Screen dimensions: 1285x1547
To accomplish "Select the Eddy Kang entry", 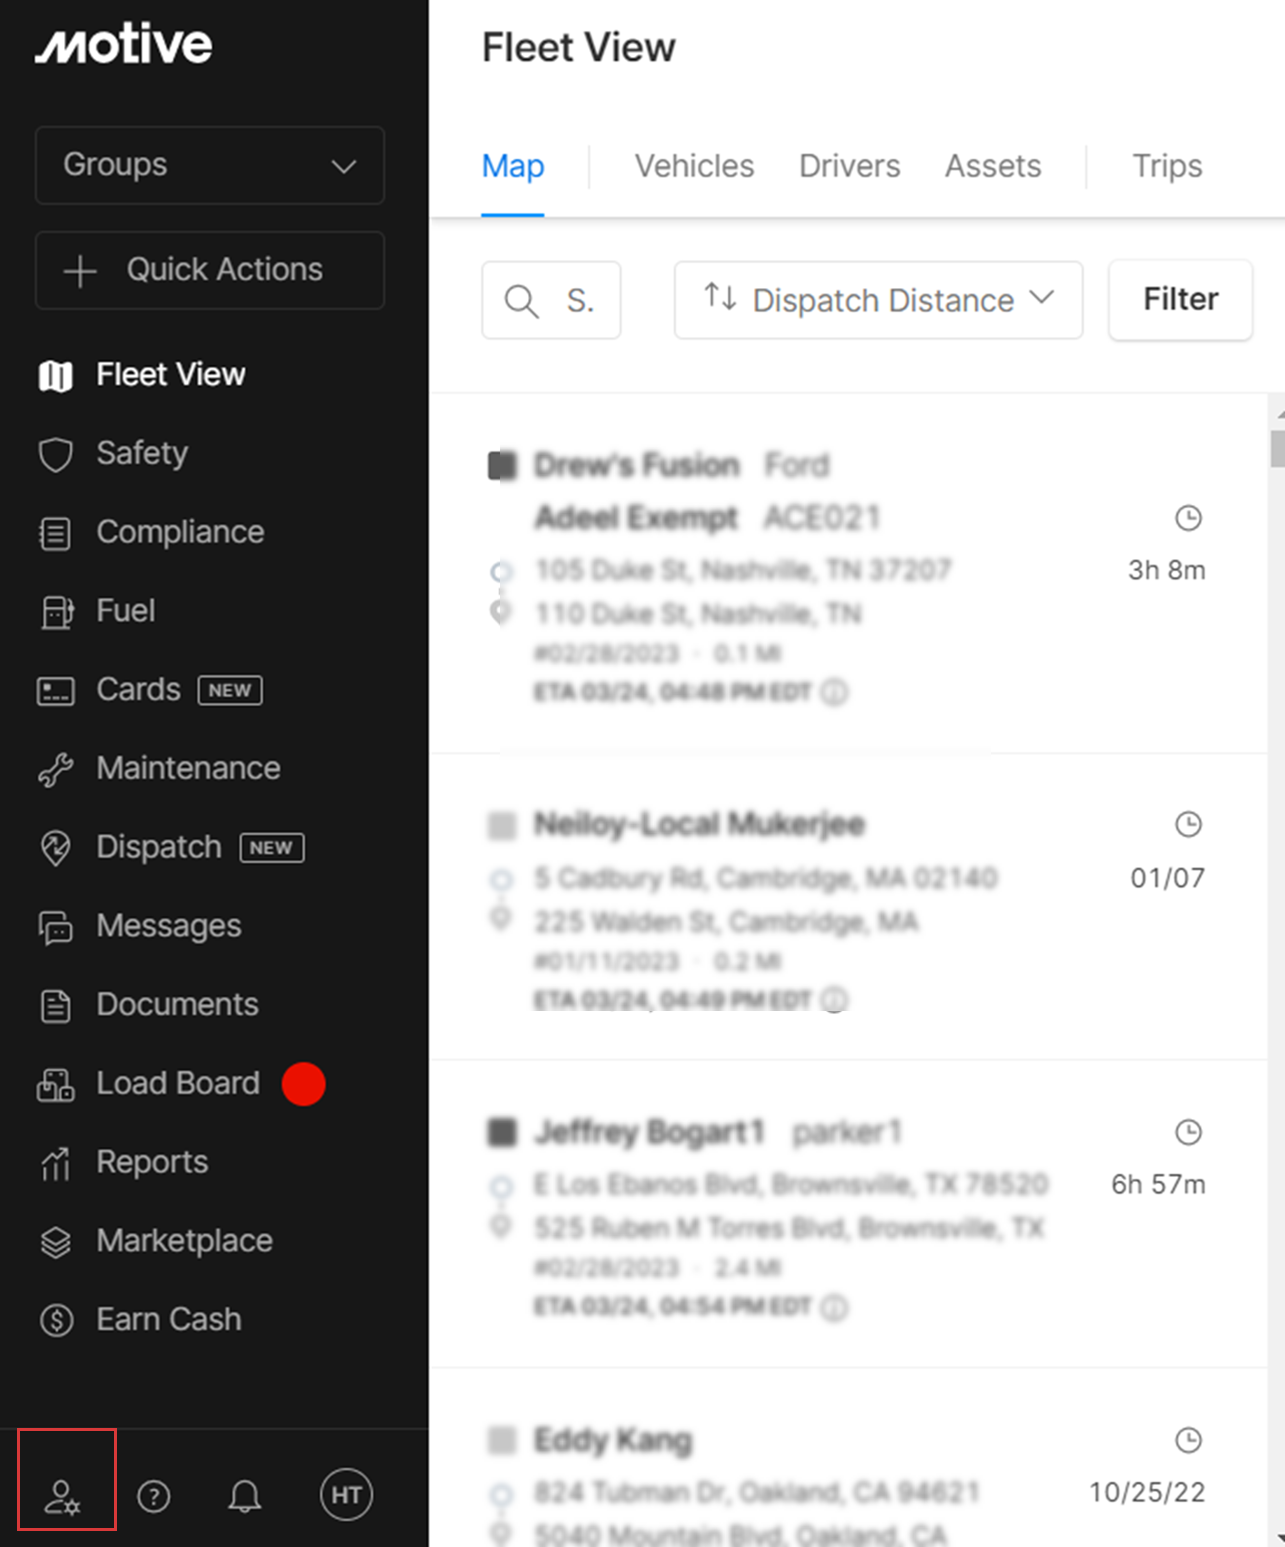I will point(612,1440).
